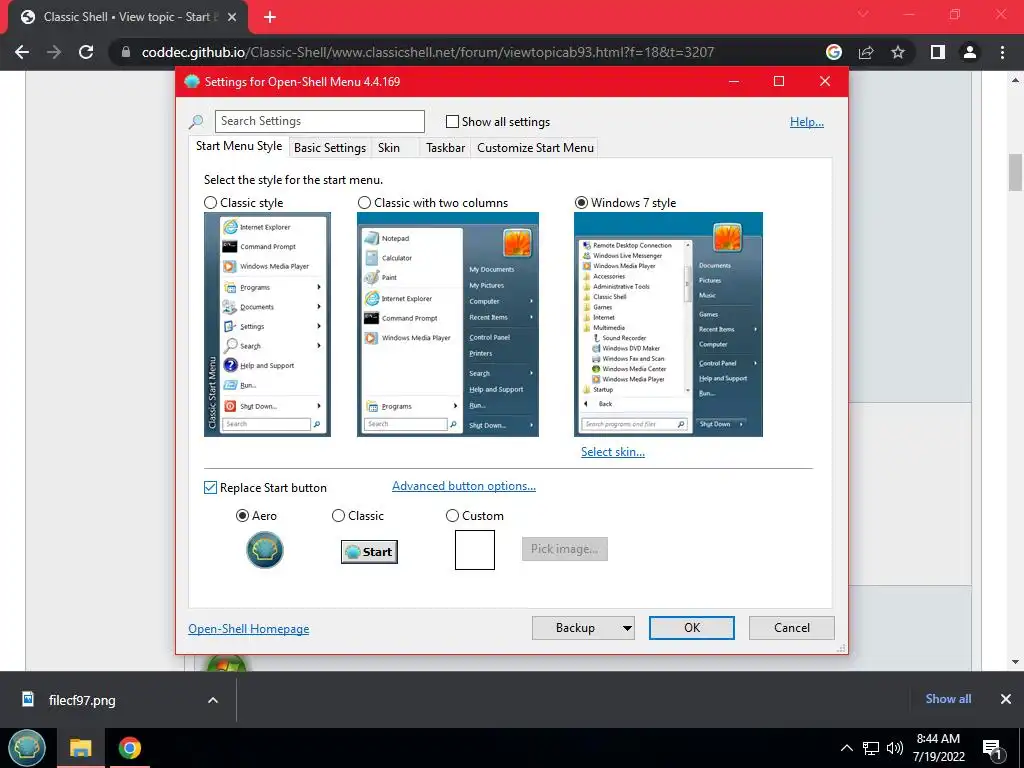Click the browser address bar URL
This screenshot has width=1024, height=768.
(428, 52)
